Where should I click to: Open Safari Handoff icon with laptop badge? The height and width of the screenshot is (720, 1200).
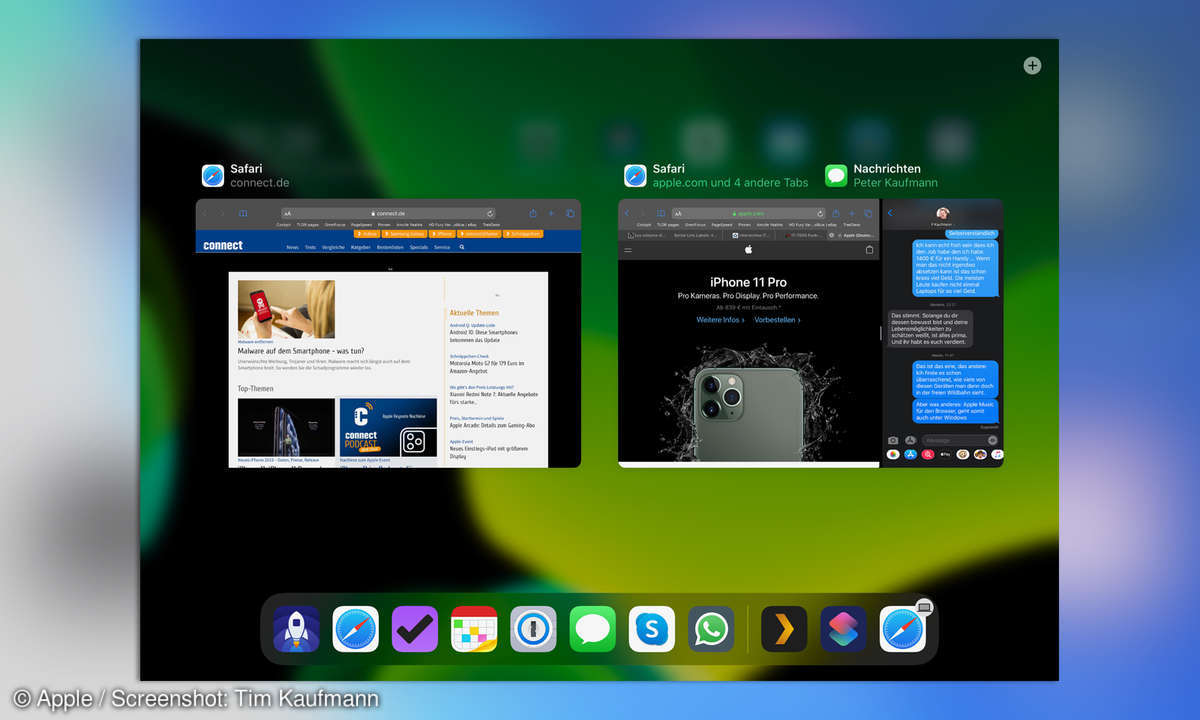(x=903, y=629)
